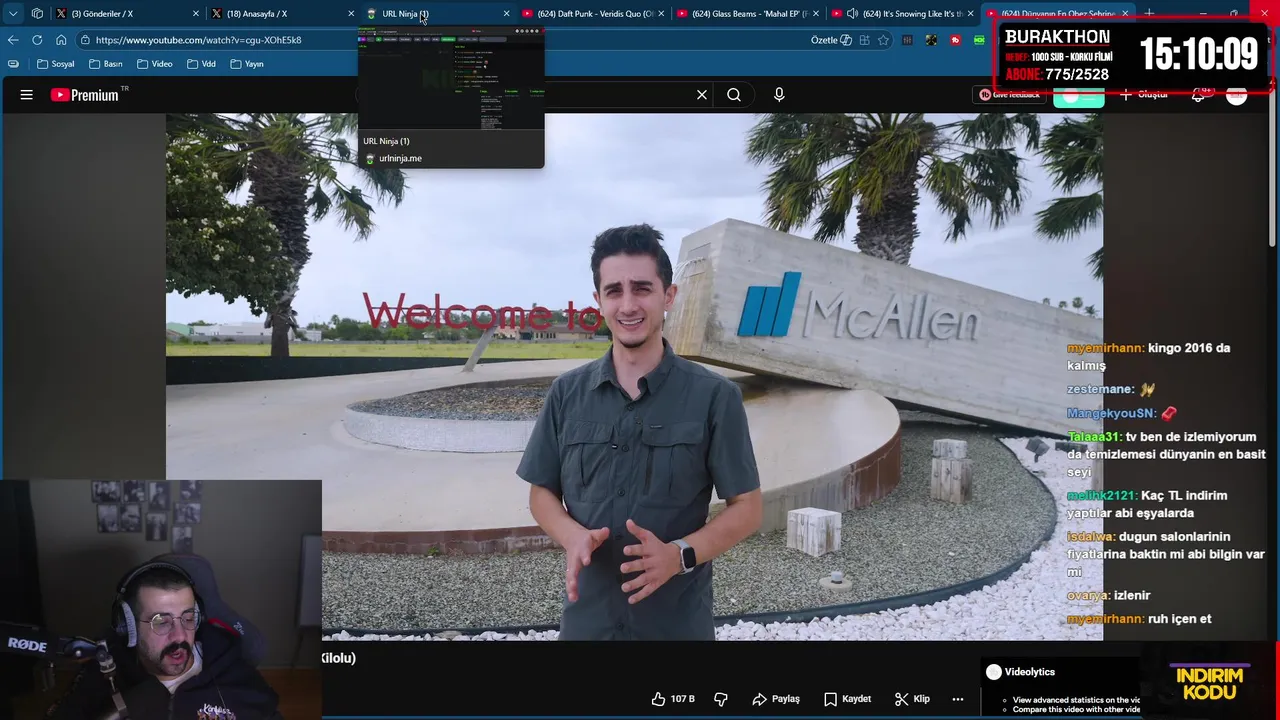Open the Videolytics panel header
1280x720 pixels.
[x=1020, y=672]
